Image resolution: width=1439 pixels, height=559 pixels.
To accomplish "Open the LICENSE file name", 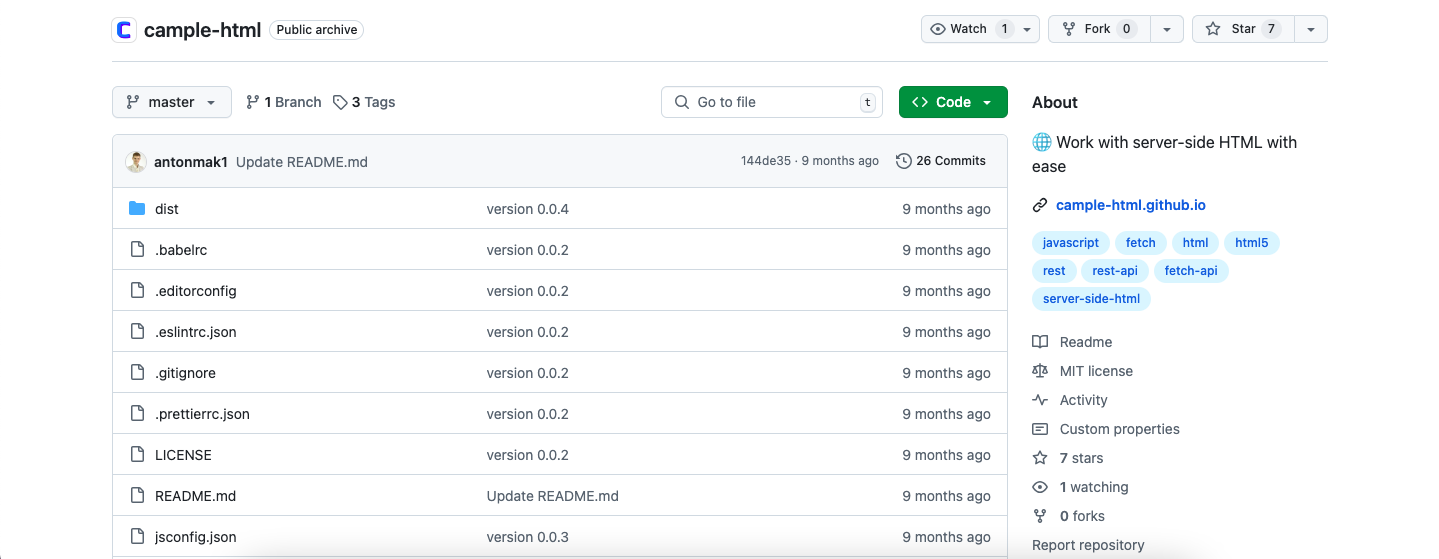I will pos(183,455).
